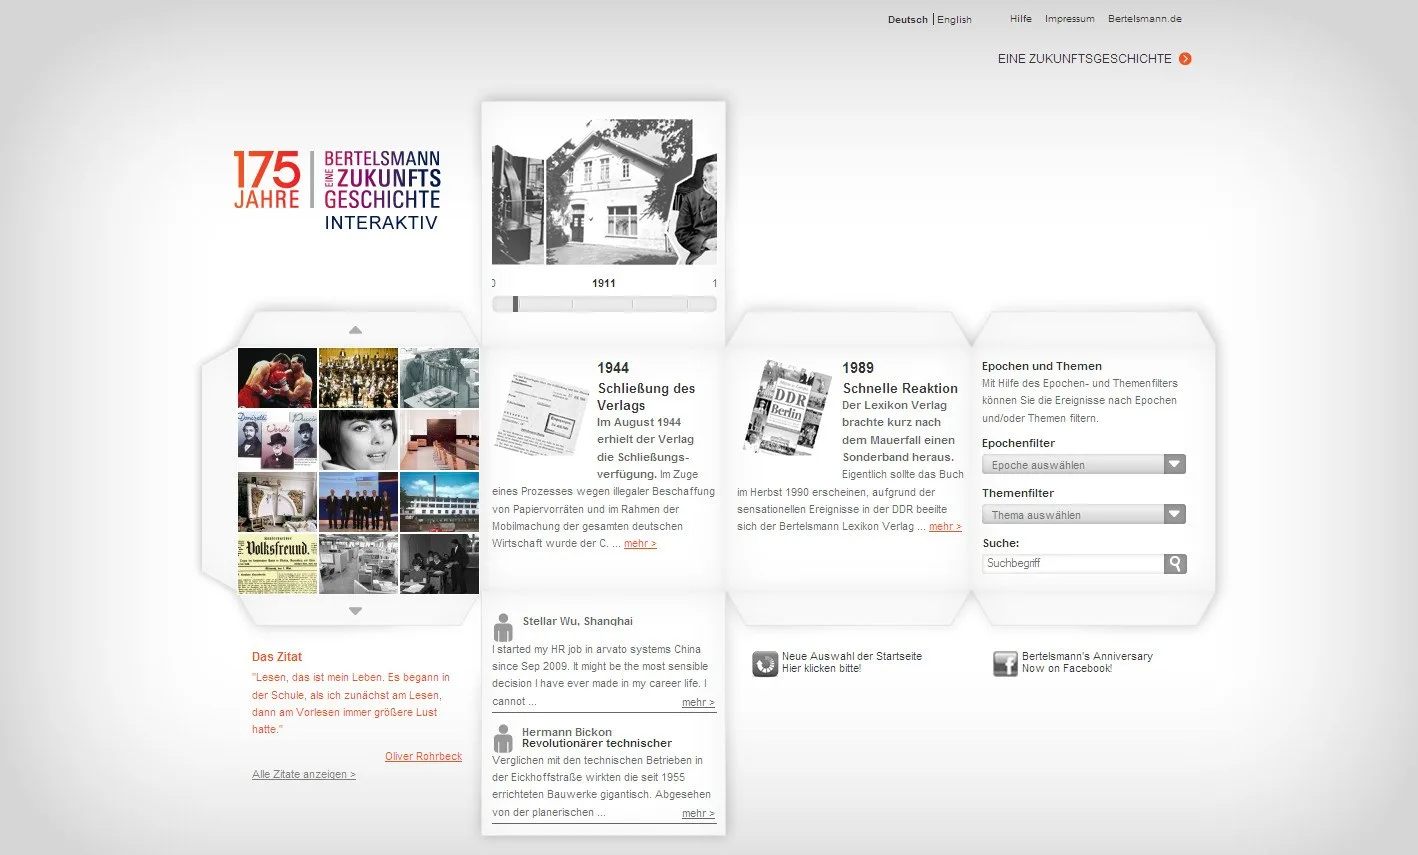
Task: Open the Impressum page
Action: [1070, 19]
